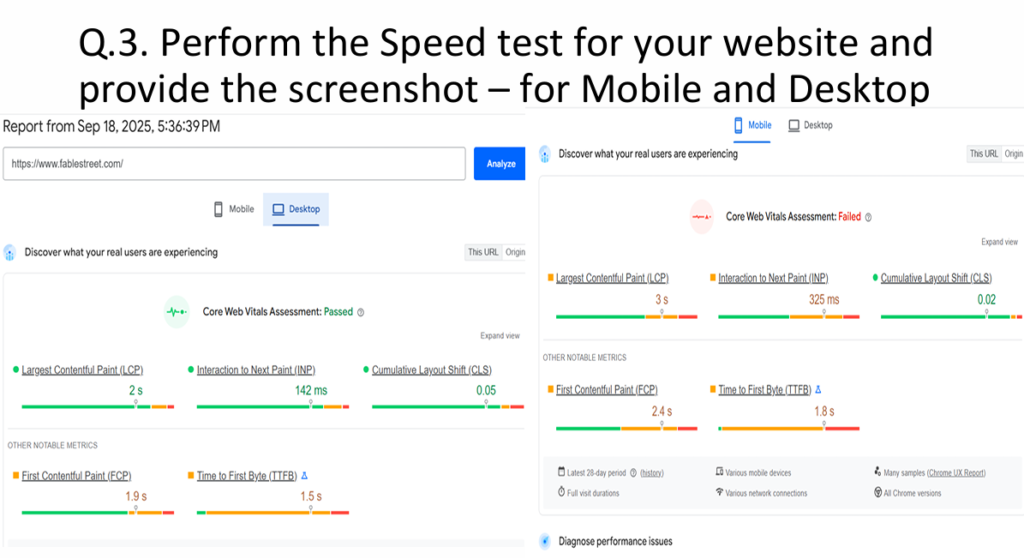Open the Largest Contentful Paint metric showing 3 s
1024x559 pixels.
[612, 278]
